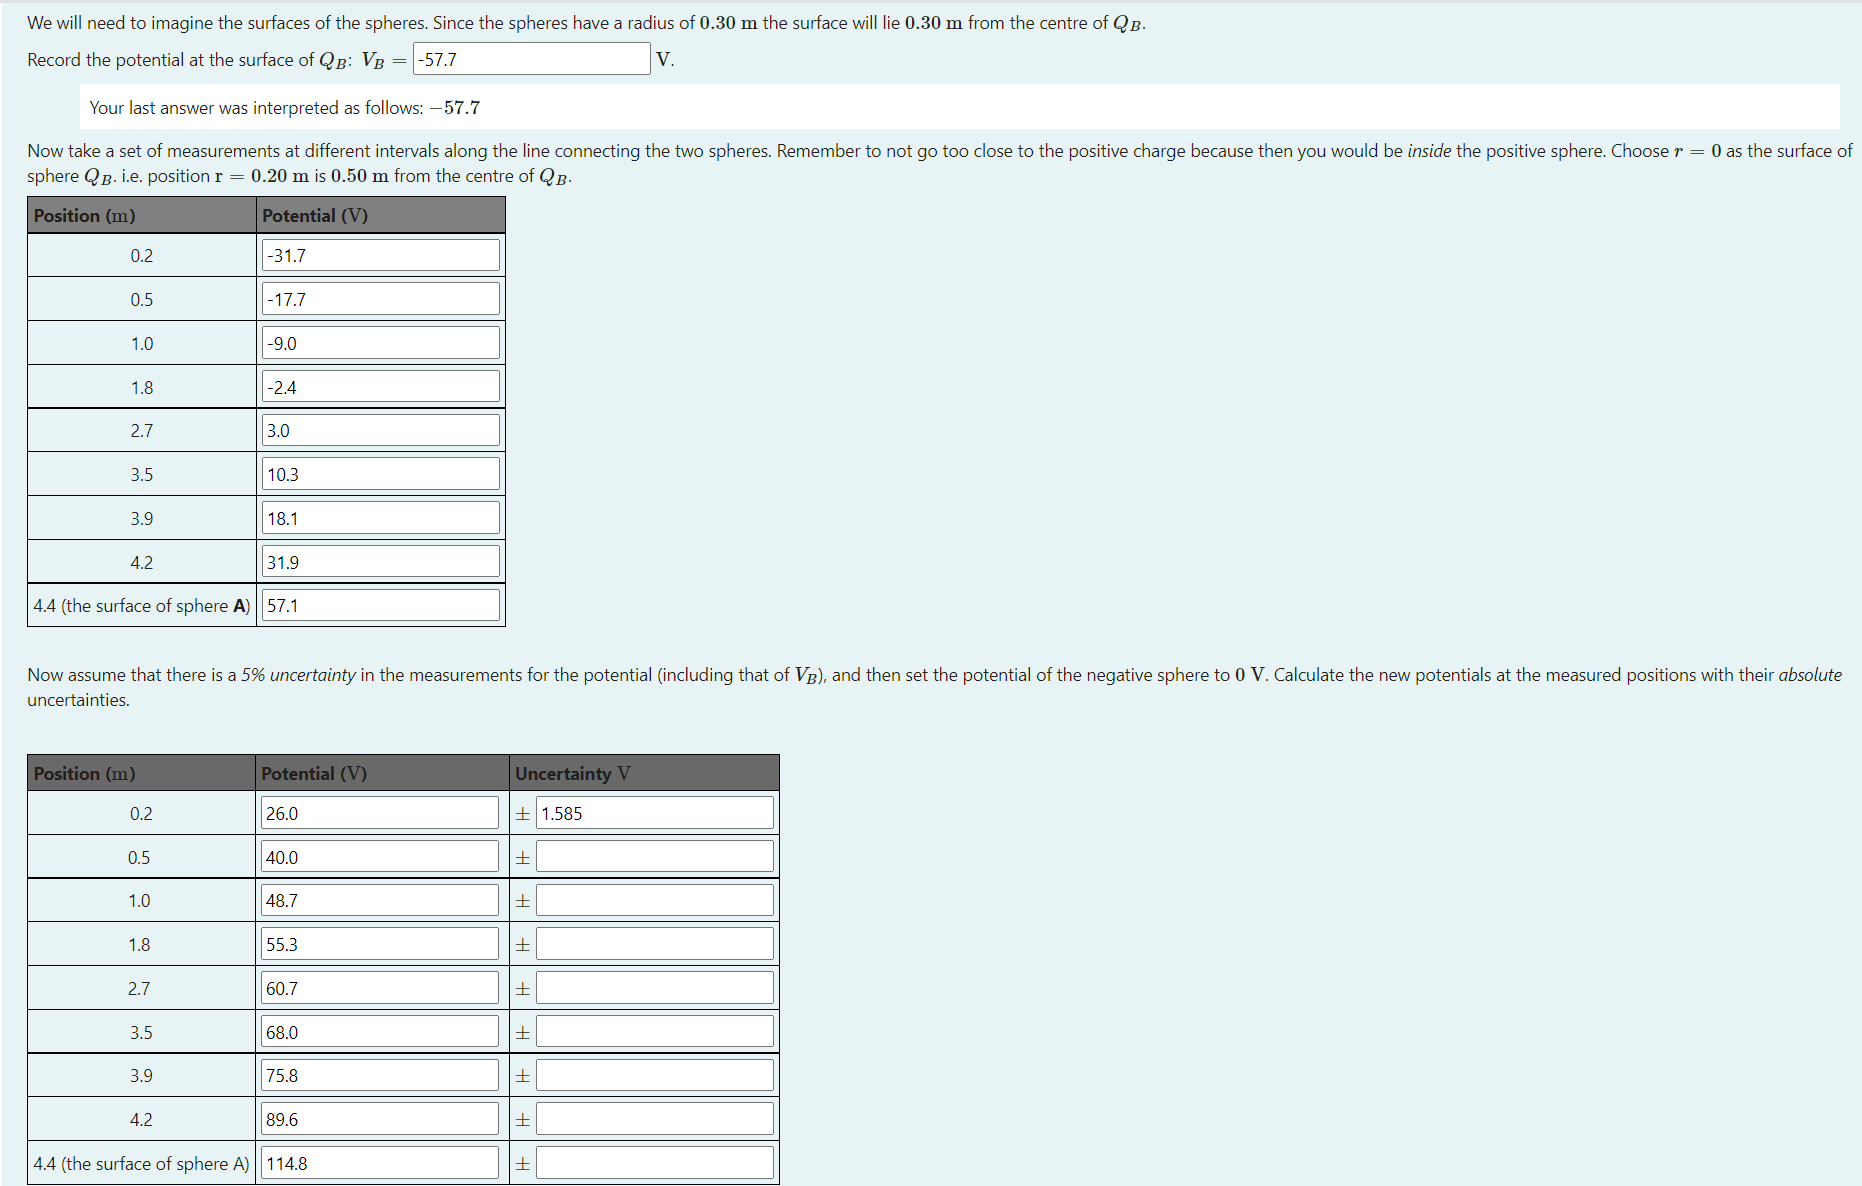This screenshot has width=1862, height=1186.
Task: Click position 2.7 in the 3.0 row
Action: tap(142, 430)
